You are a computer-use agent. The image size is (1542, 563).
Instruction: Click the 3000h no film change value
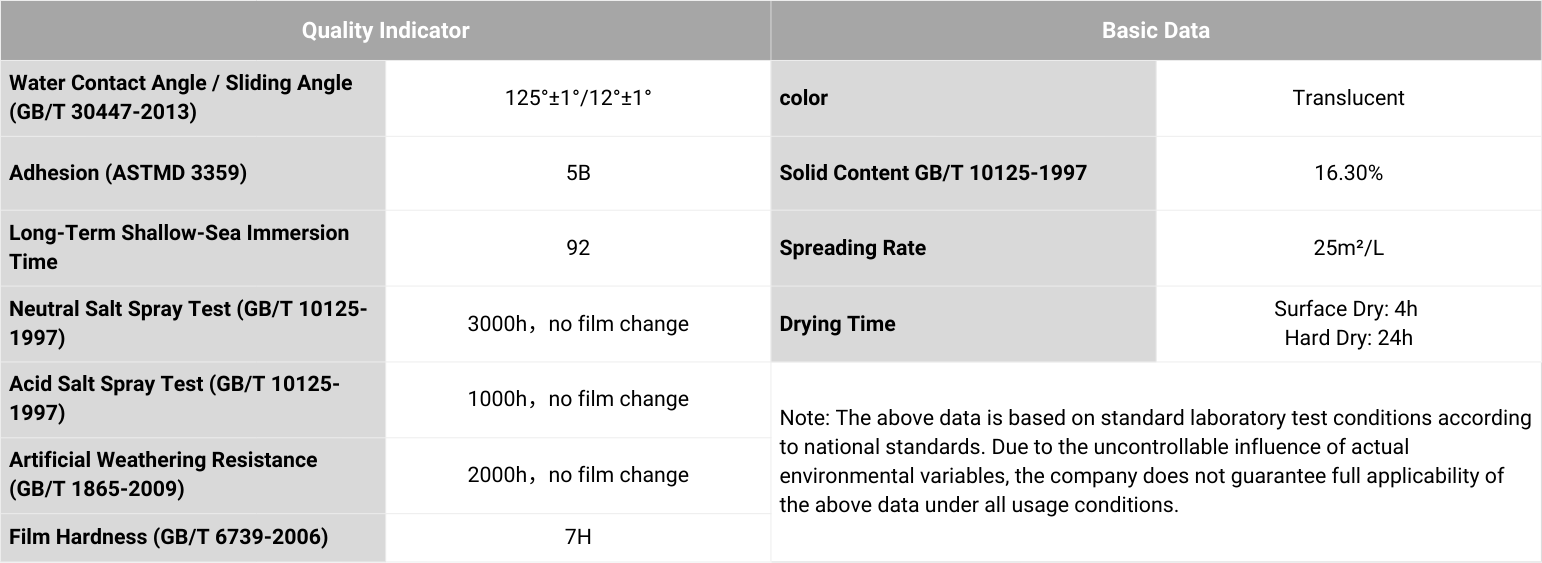click(x=578, y=324)
